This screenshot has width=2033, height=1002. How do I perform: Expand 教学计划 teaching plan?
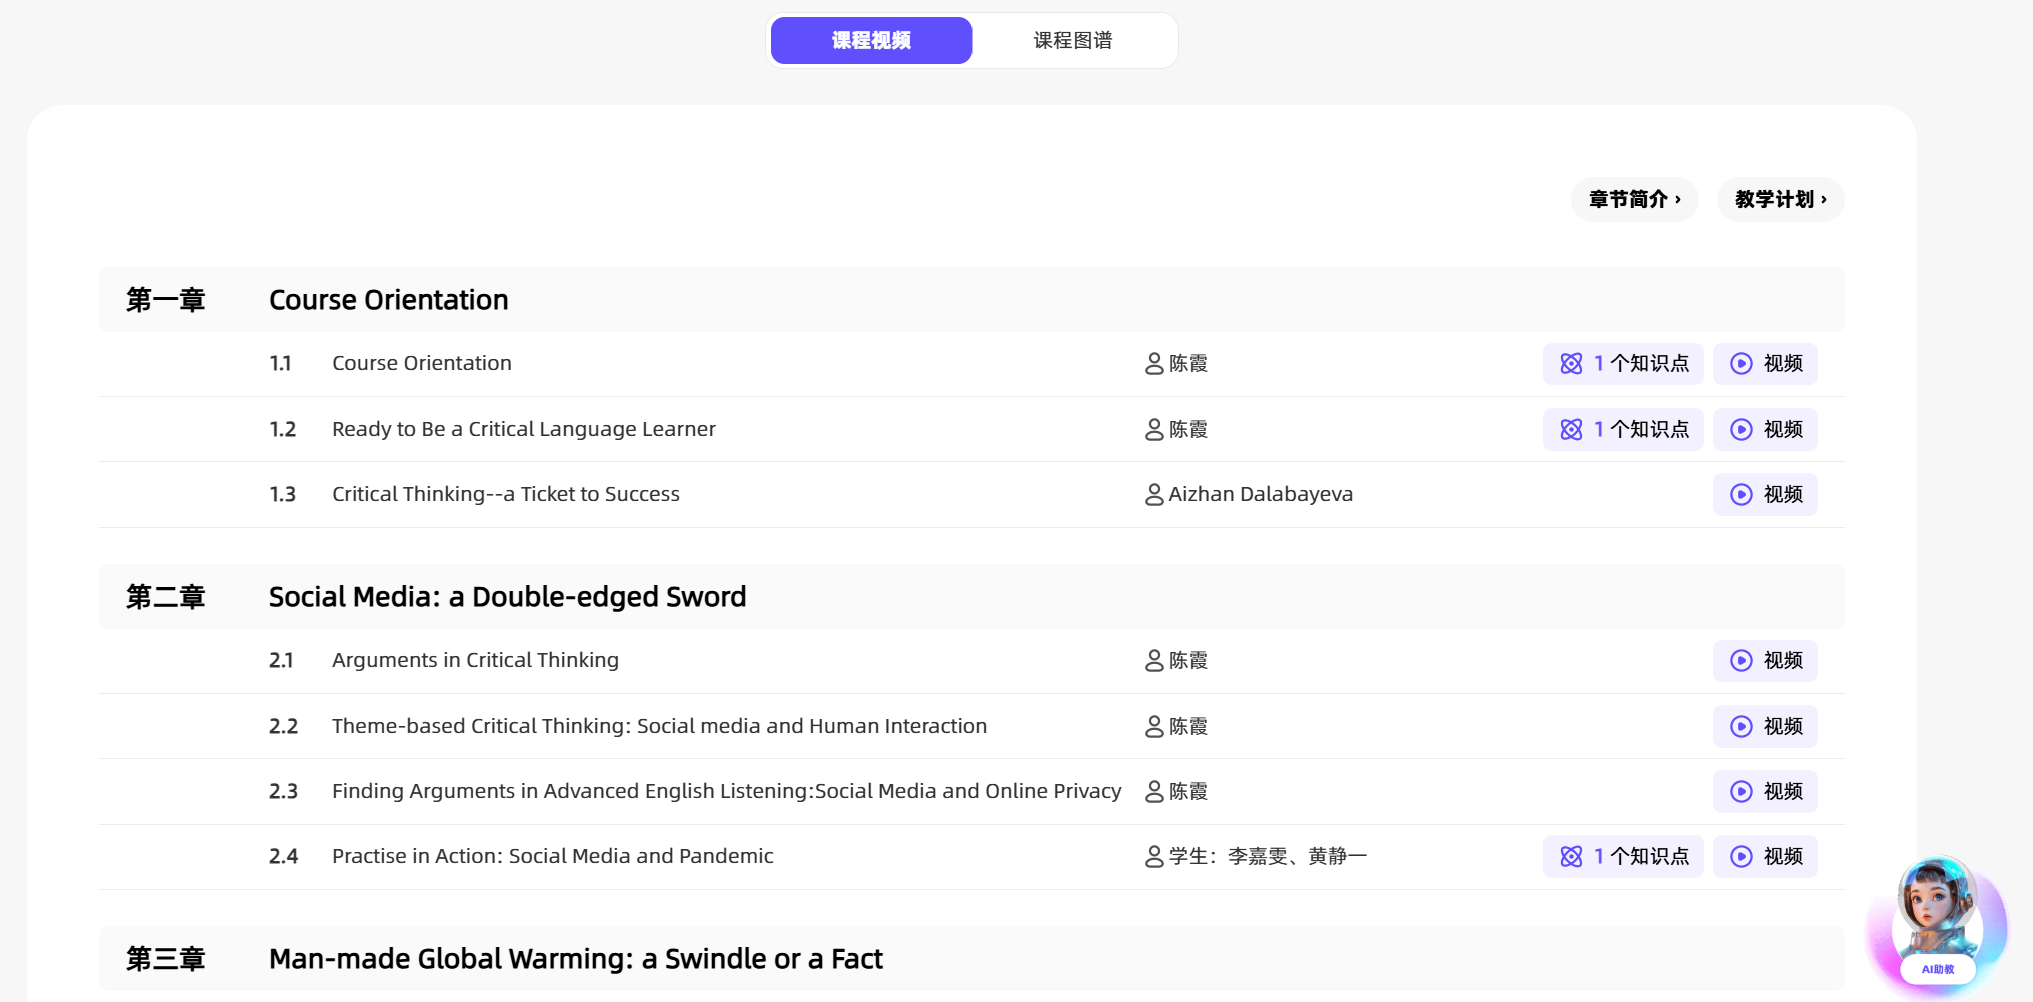(x=1780, y=200)
